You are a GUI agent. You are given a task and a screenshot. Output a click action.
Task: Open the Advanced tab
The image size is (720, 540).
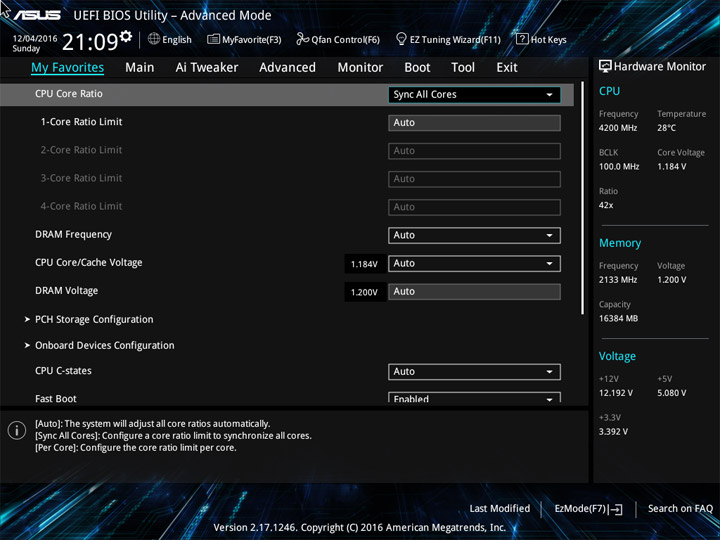287,68
